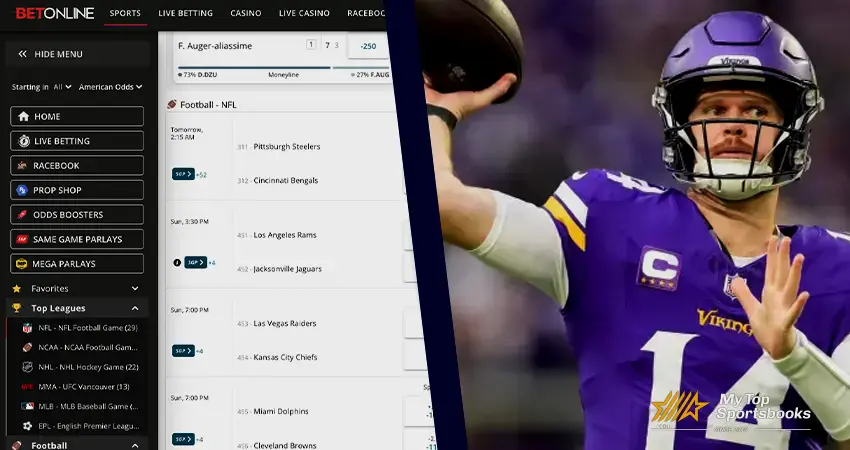Screen dimensions: 850x450
Task: Click the Football - NFL header icon
Action: tap(172, 104)
